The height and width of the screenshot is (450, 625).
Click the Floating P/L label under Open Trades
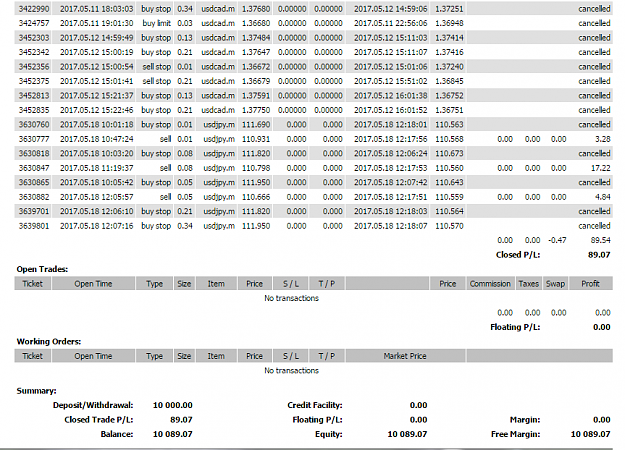tap(515, 327)
